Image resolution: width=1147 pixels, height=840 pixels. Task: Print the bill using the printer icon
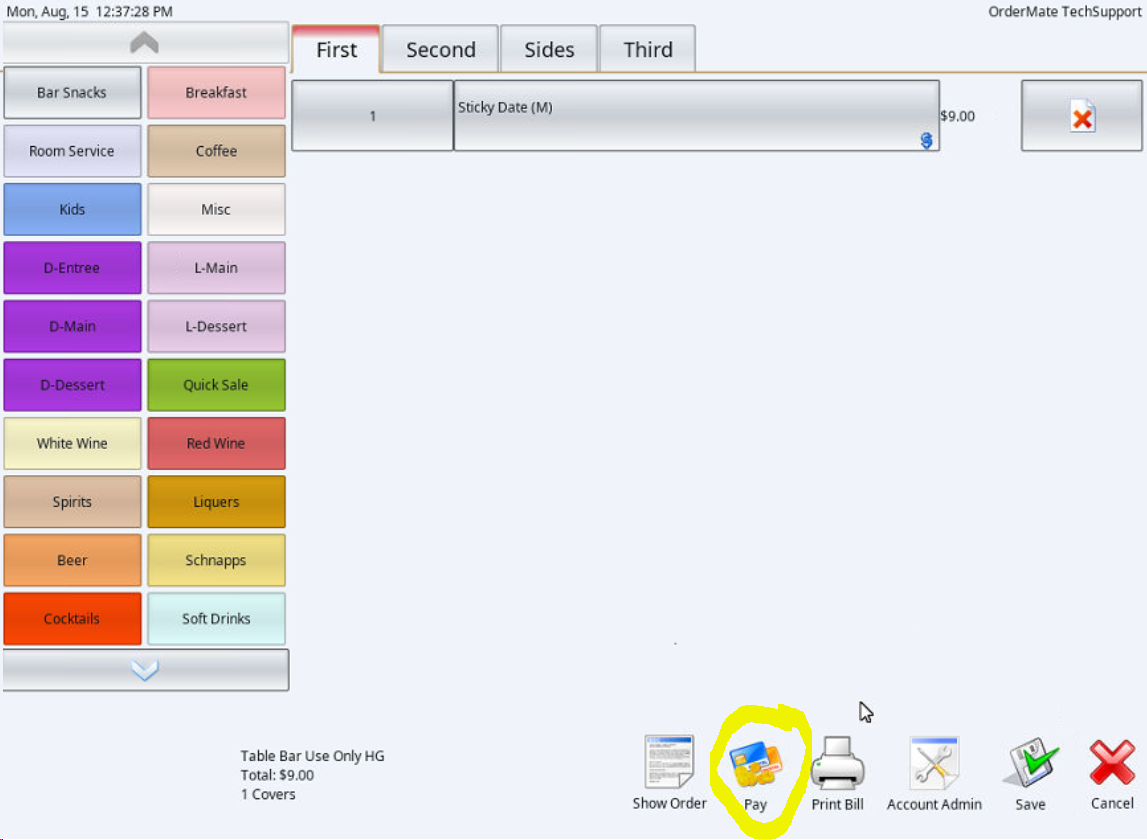coord(838,763)
